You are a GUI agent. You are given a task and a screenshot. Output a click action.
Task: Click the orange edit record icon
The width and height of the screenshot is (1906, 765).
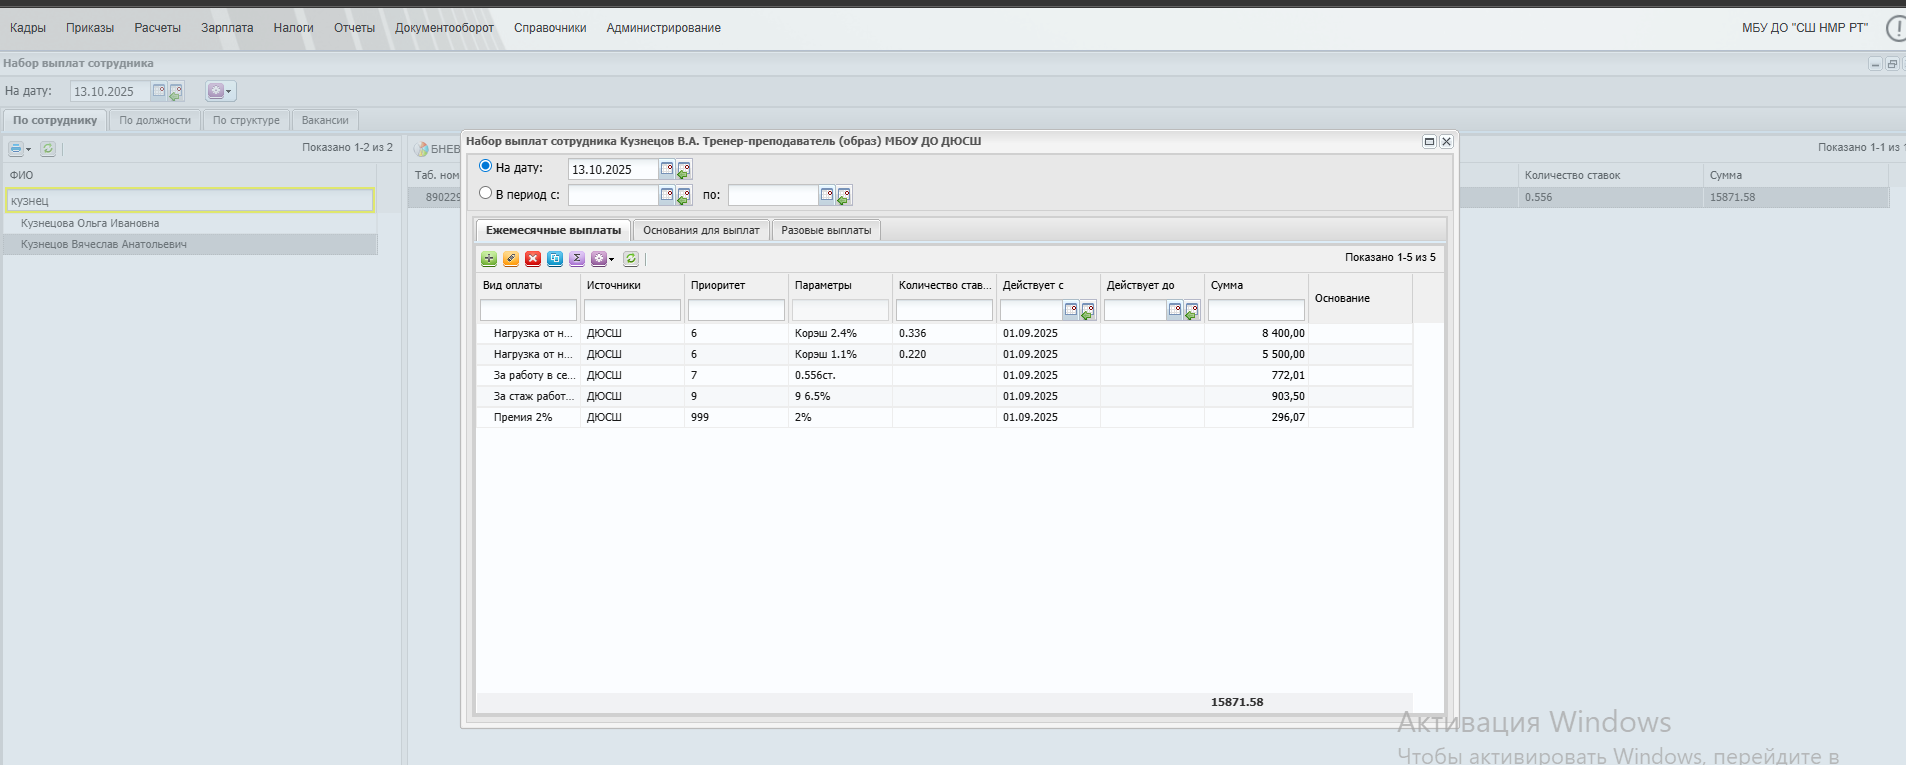(511, 259)
